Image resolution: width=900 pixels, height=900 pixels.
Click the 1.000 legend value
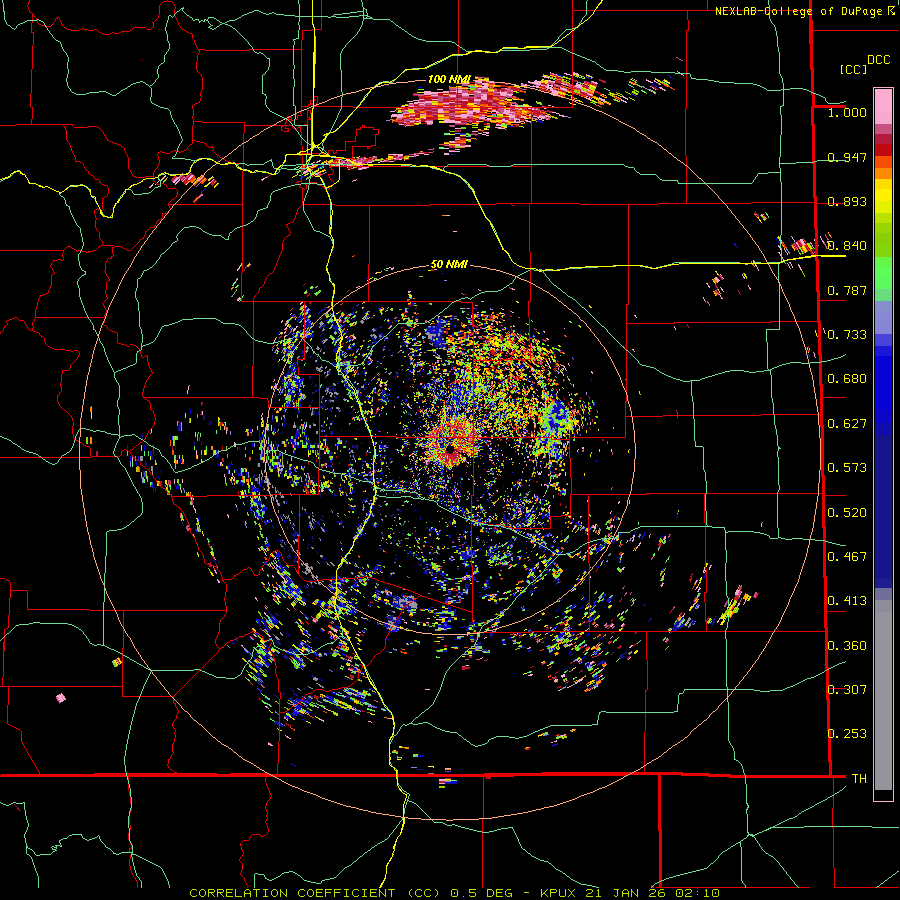847,112
